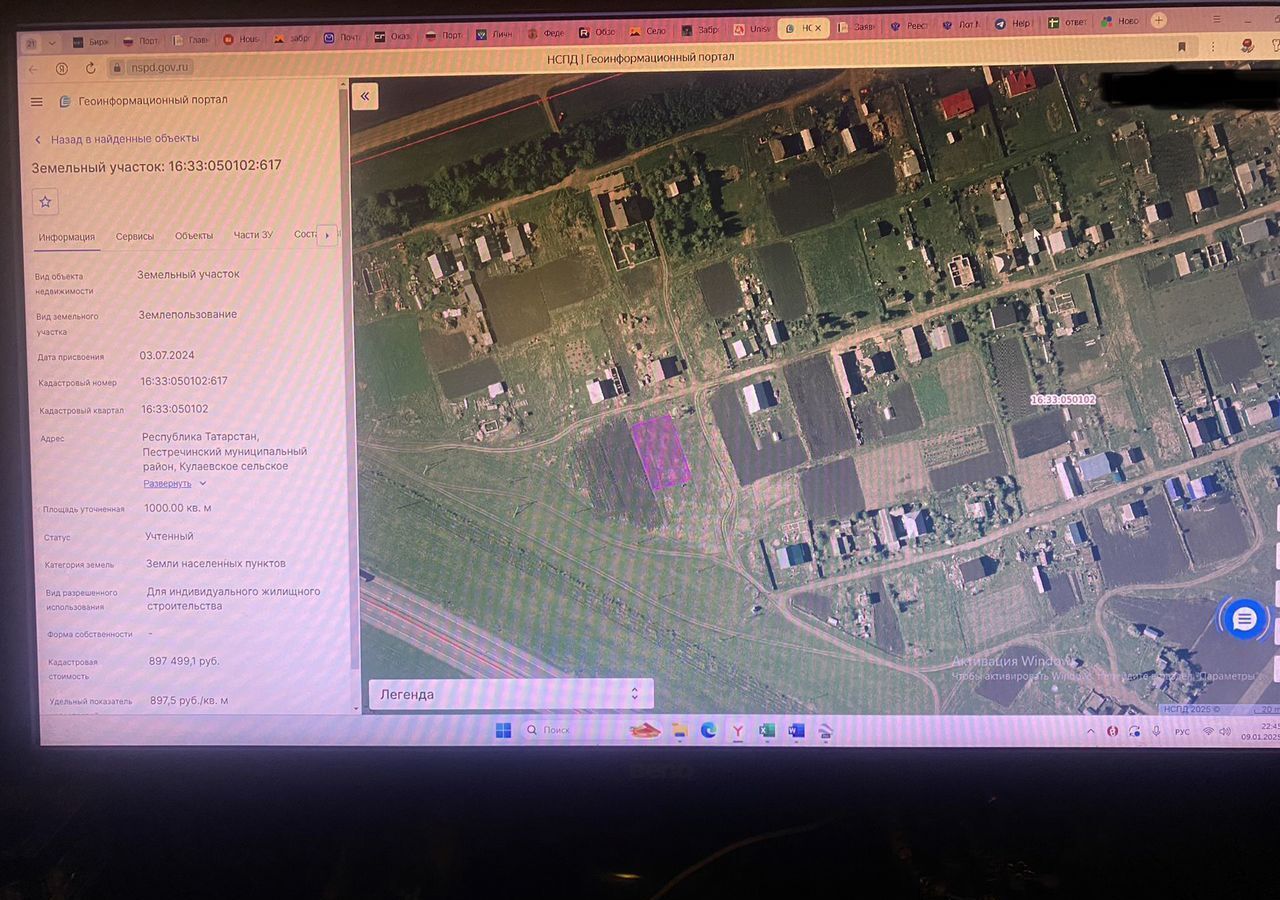Open taskbar clock showing 09.01.2025
The image size is (1280, 900).
(x=1260, y=732)
